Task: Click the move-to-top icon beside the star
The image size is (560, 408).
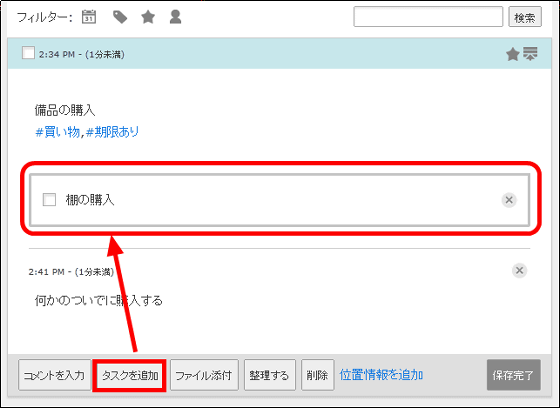Action: 530,54
